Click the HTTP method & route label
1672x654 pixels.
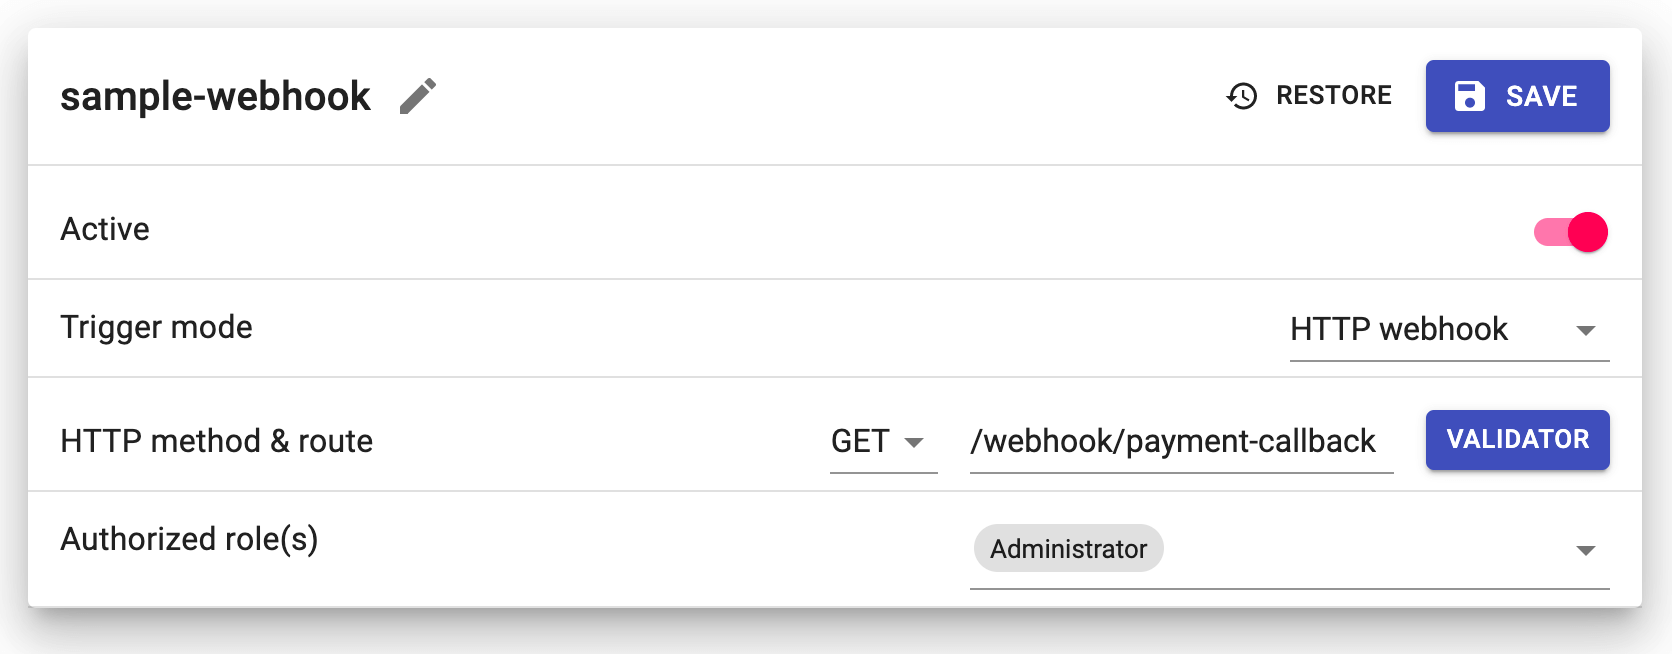(x=216, y=441)
